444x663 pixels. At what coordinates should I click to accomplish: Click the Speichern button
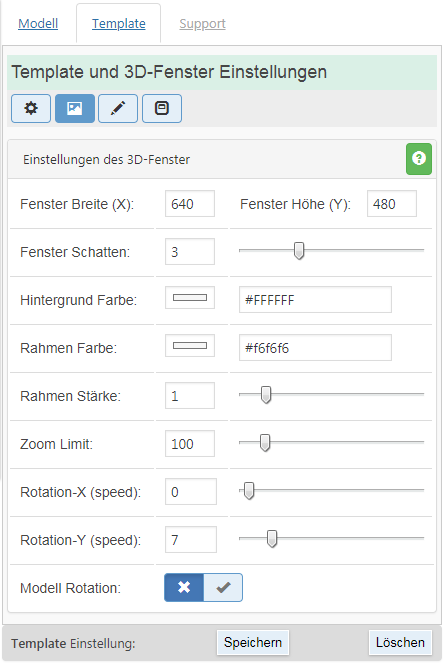(253, 642)
